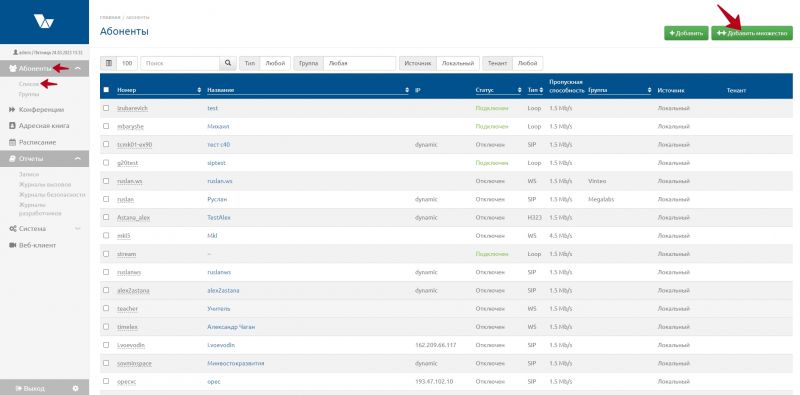Open Расписание calendar in the sidebar

click(x=33, y=142)
